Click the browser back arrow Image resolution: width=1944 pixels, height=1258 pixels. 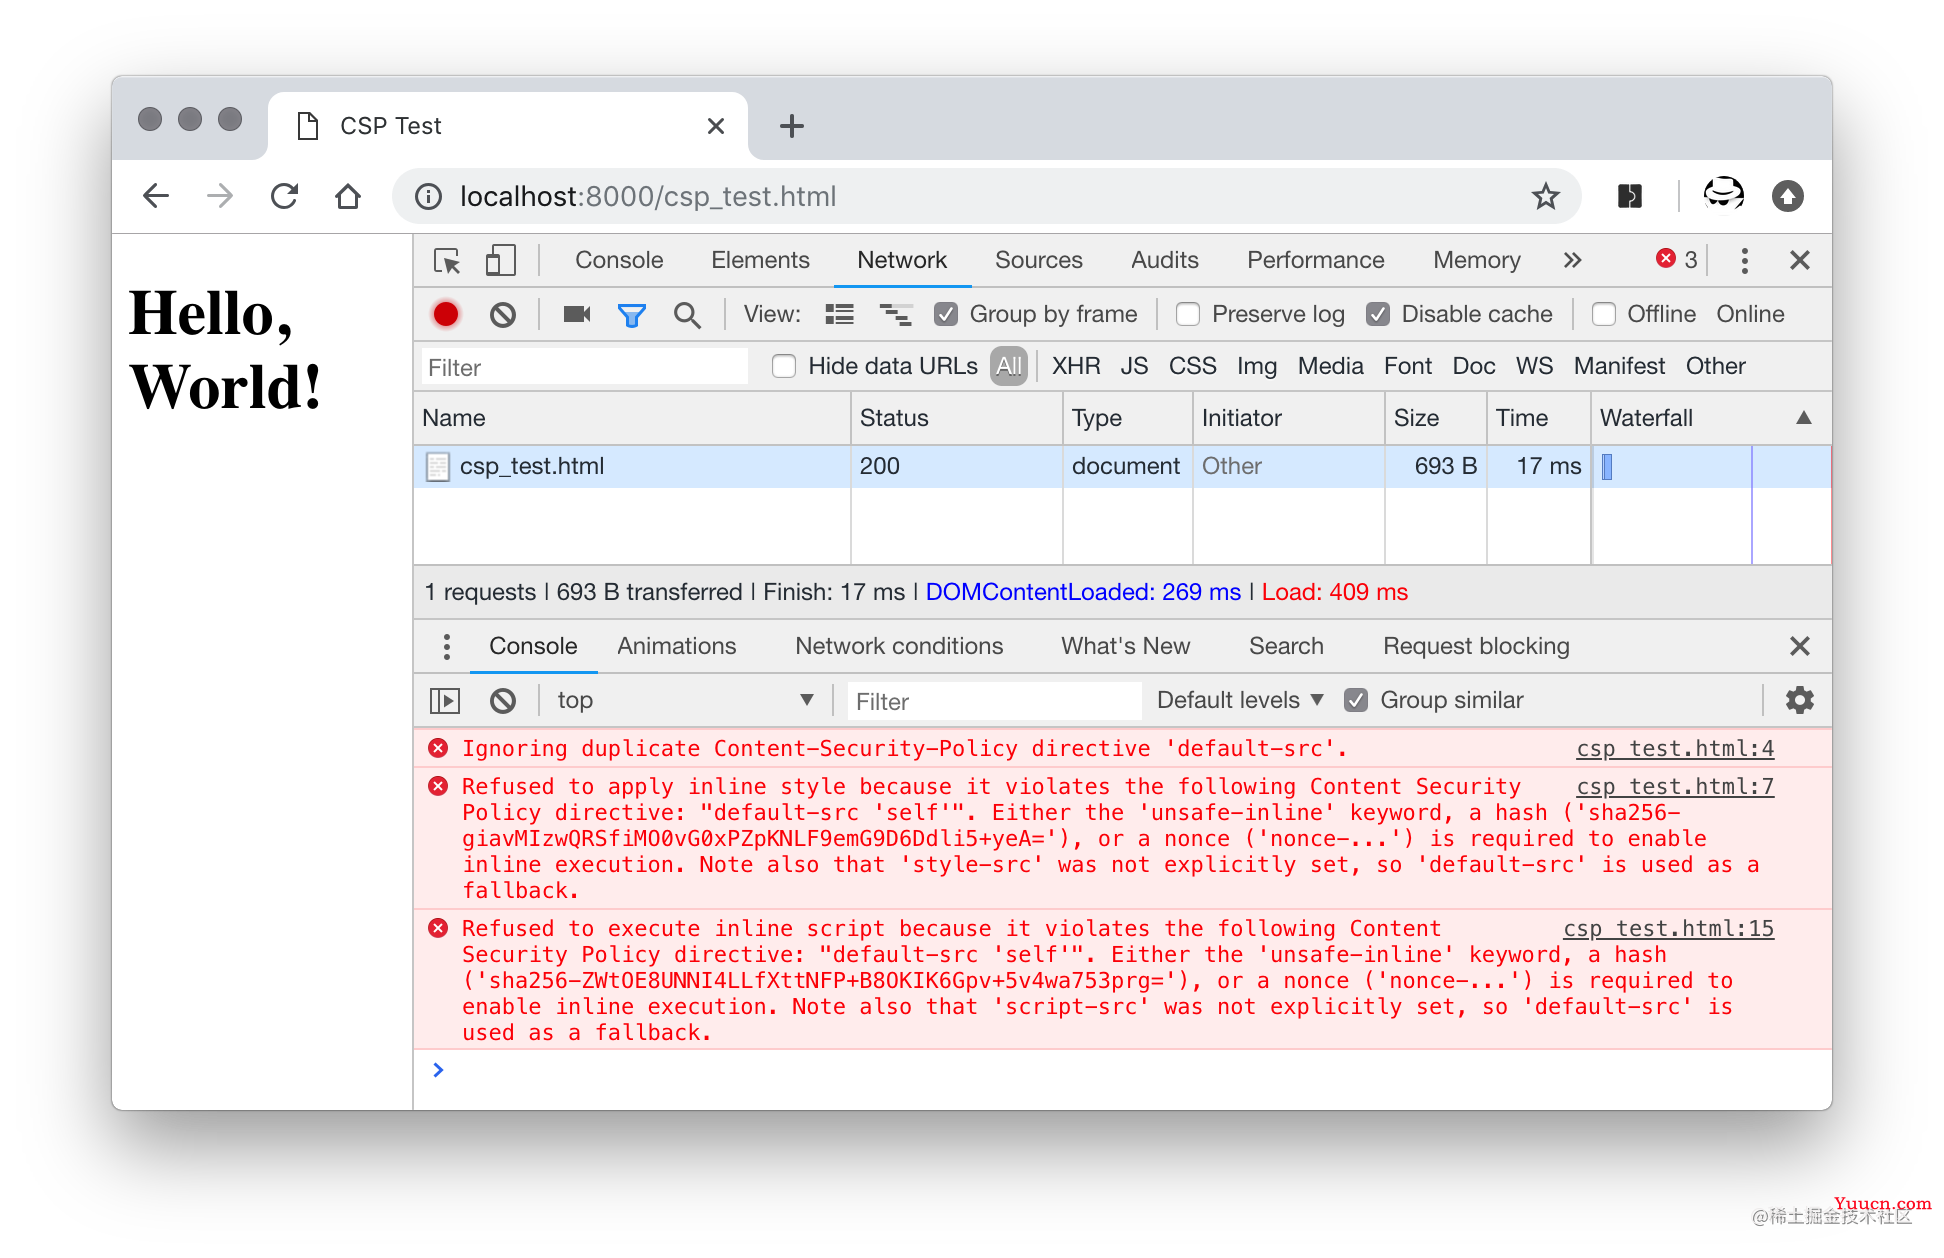(x=156, y=196)
